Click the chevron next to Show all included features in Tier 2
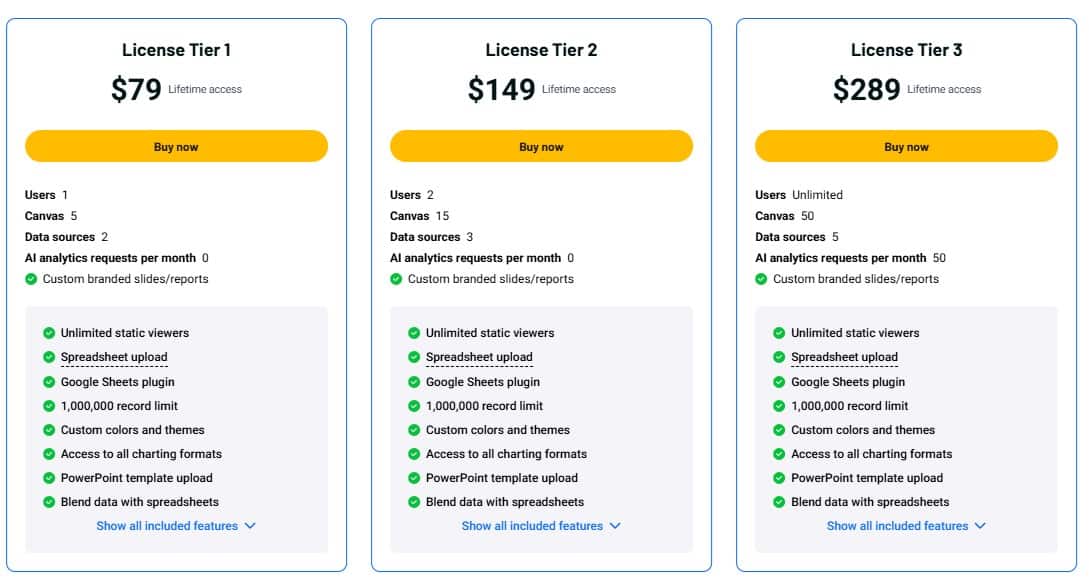Screen dimensions: 1089x583 [x=615, y=525]
